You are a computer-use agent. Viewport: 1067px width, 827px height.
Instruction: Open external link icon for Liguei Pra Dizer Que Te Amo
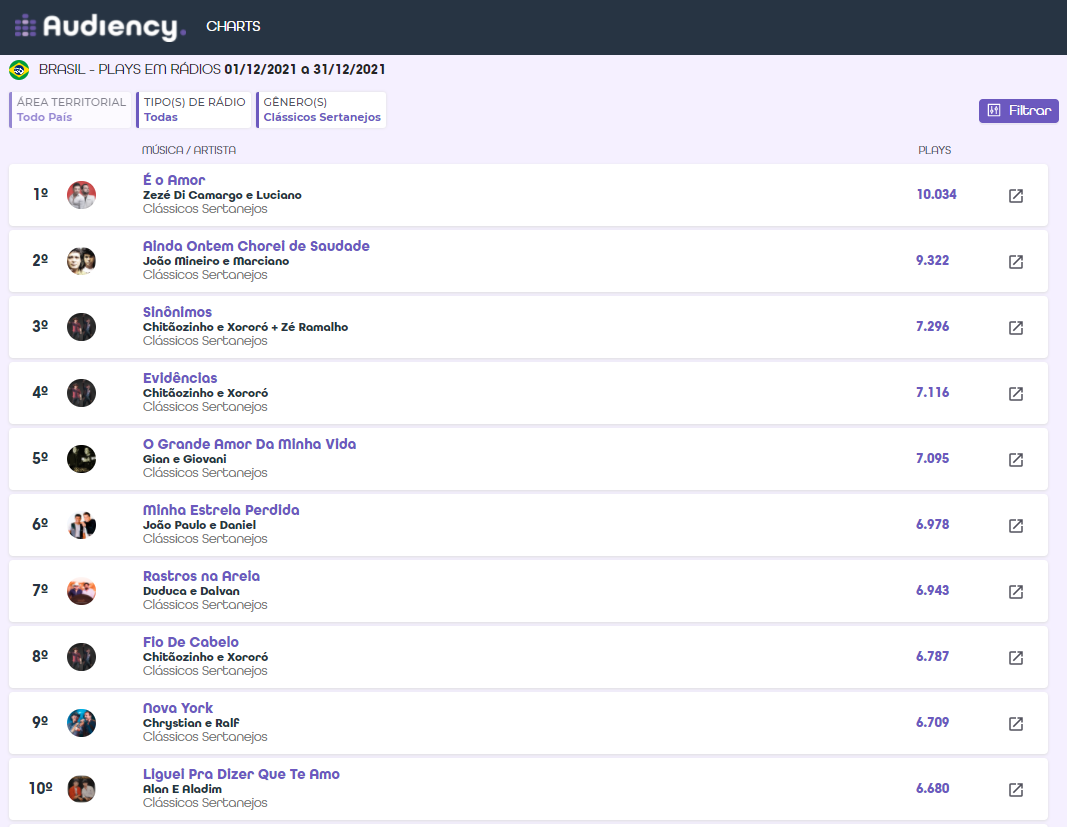pyautogui.click(x=1015, y=790)
